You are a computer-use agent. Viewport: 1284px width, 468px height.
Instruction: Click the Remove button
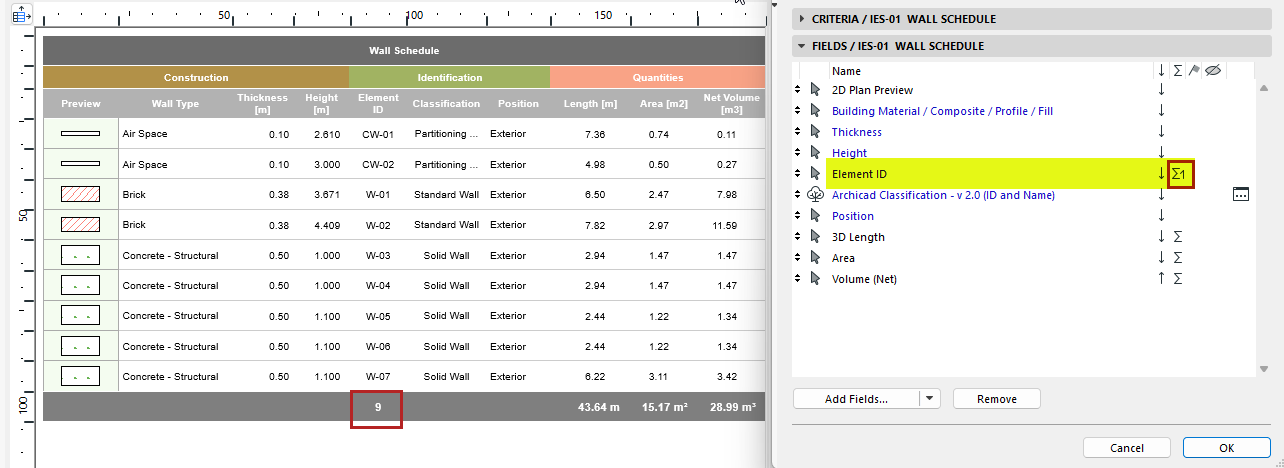pyautogui.click(x=997, y=399)
